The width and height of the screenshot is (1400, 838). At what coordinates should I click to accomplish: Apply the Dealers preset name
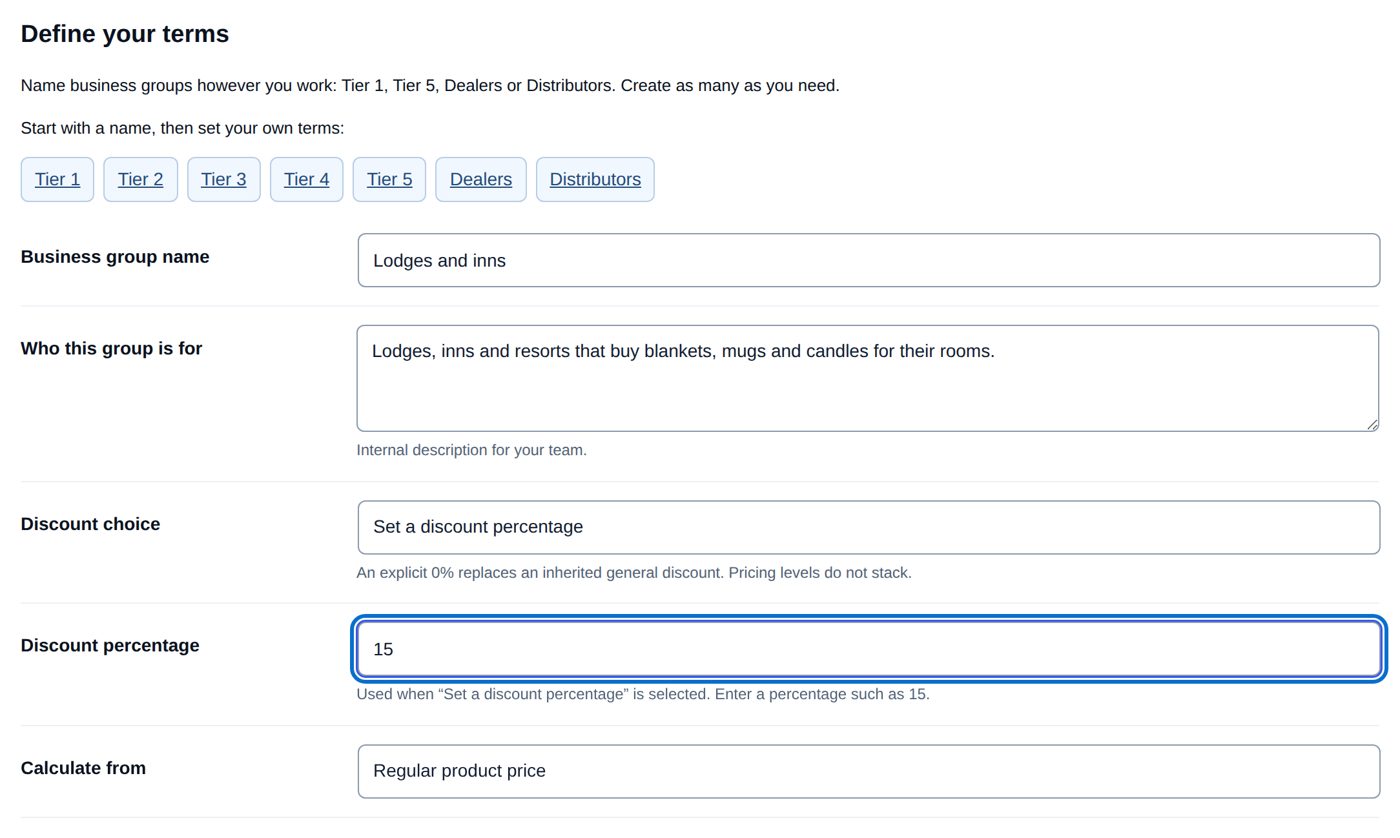[481, 179]
